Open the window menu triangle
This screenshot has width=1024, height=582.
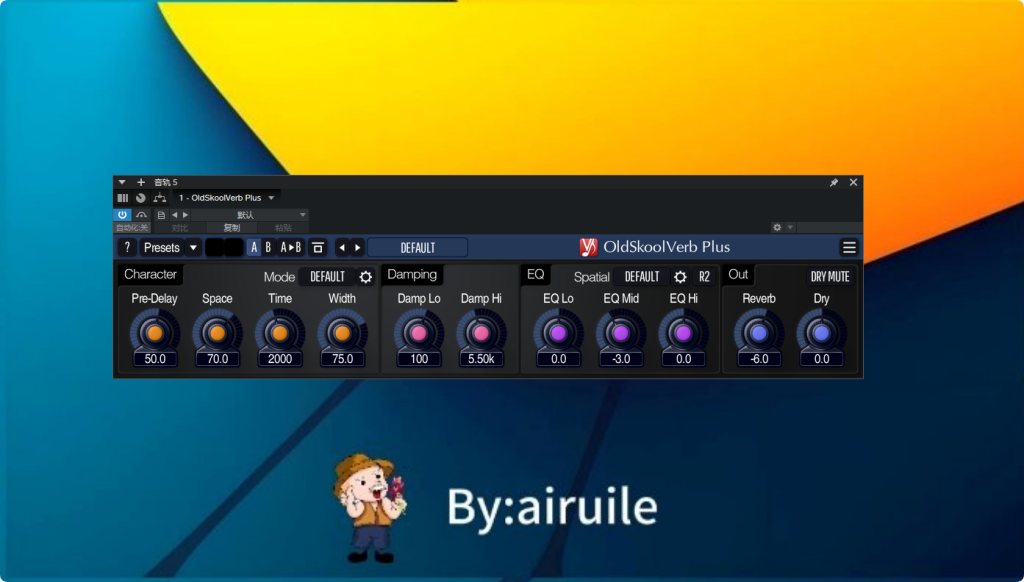tap(121, 182)
